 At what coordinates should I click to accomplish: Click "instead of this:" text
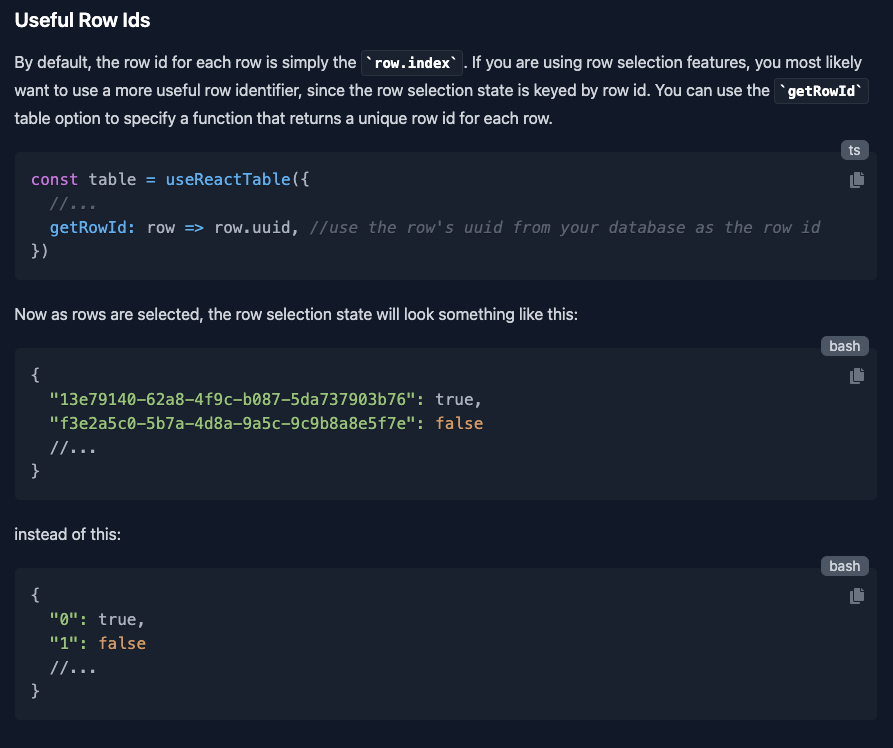coord(68,534)
